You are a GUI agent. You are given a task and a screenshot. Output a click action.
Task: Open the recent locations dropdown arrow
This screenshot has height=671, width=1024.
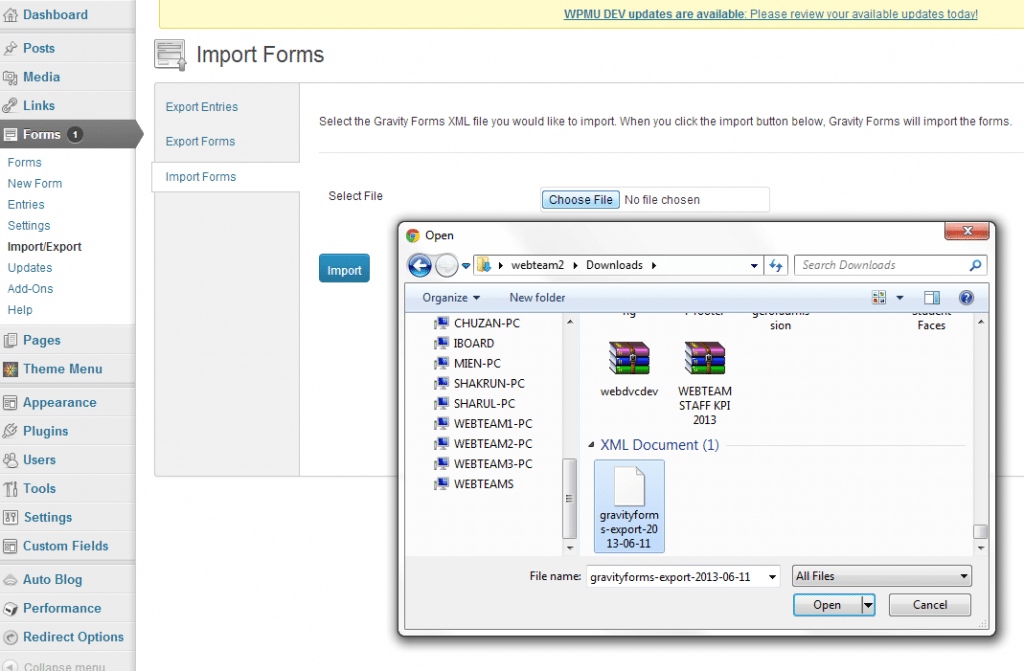(x=466, y=265)
